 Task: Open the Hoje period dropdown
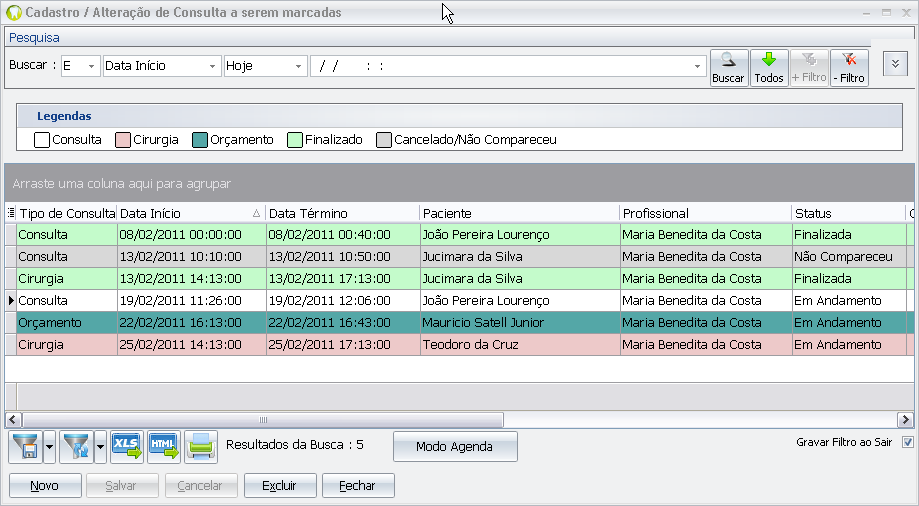click(x=298, y=66)
